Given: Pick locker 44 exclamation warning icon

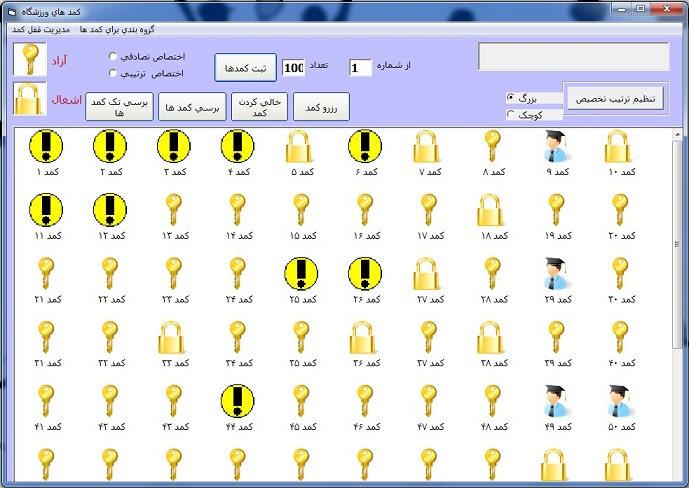Looking at the screenshot, I should [x=237, y=401].
